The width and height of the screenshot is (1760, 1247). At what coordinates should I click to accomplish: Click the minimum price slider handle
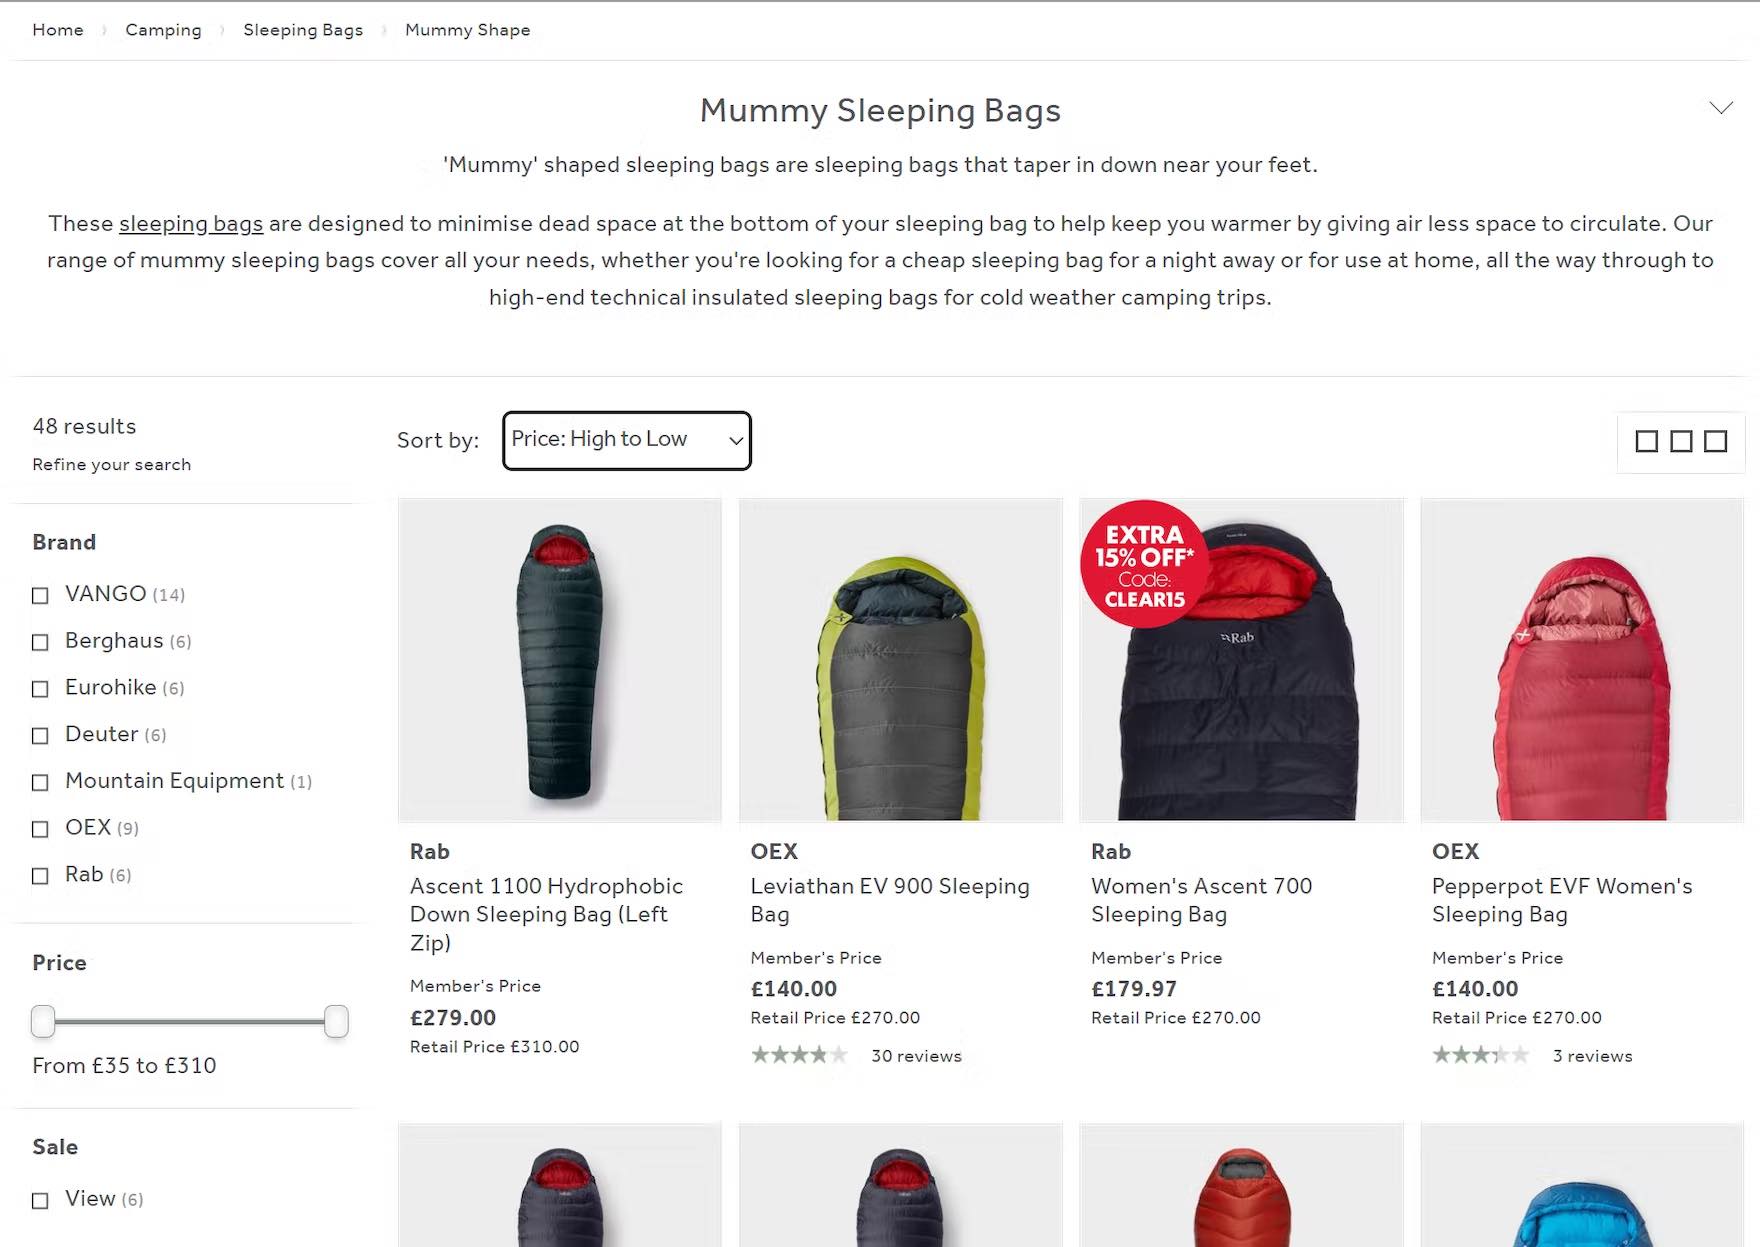[x=43, y=1021]
